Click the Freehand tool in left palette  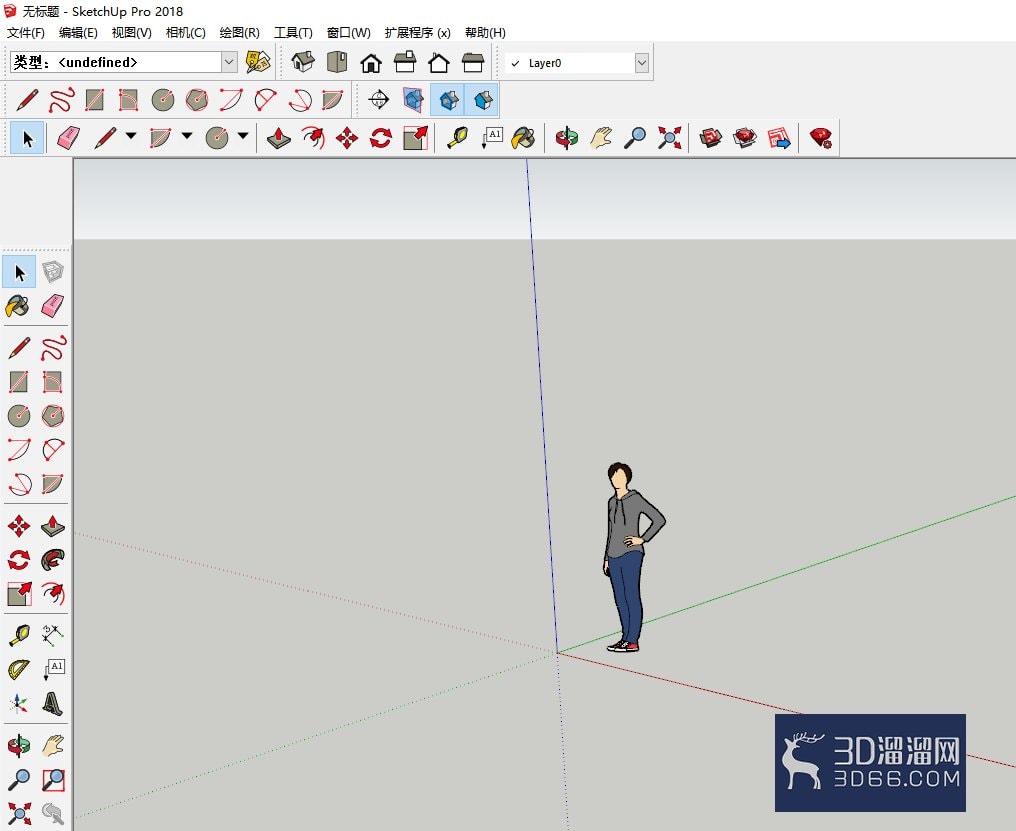pos(52,348)
